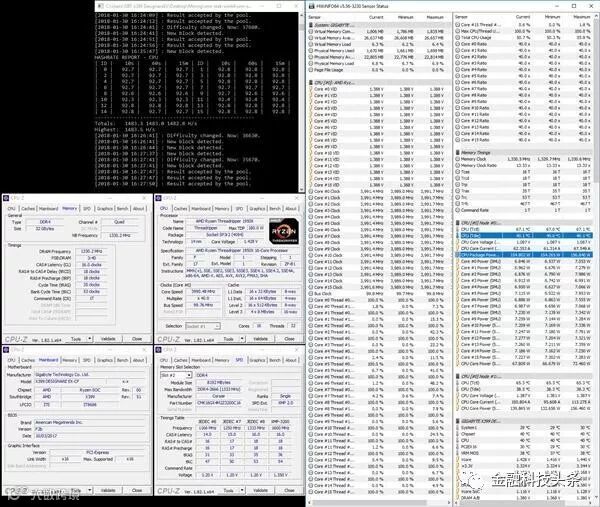Click the clock icon beside Command Rate in HWiNFO

458,210
